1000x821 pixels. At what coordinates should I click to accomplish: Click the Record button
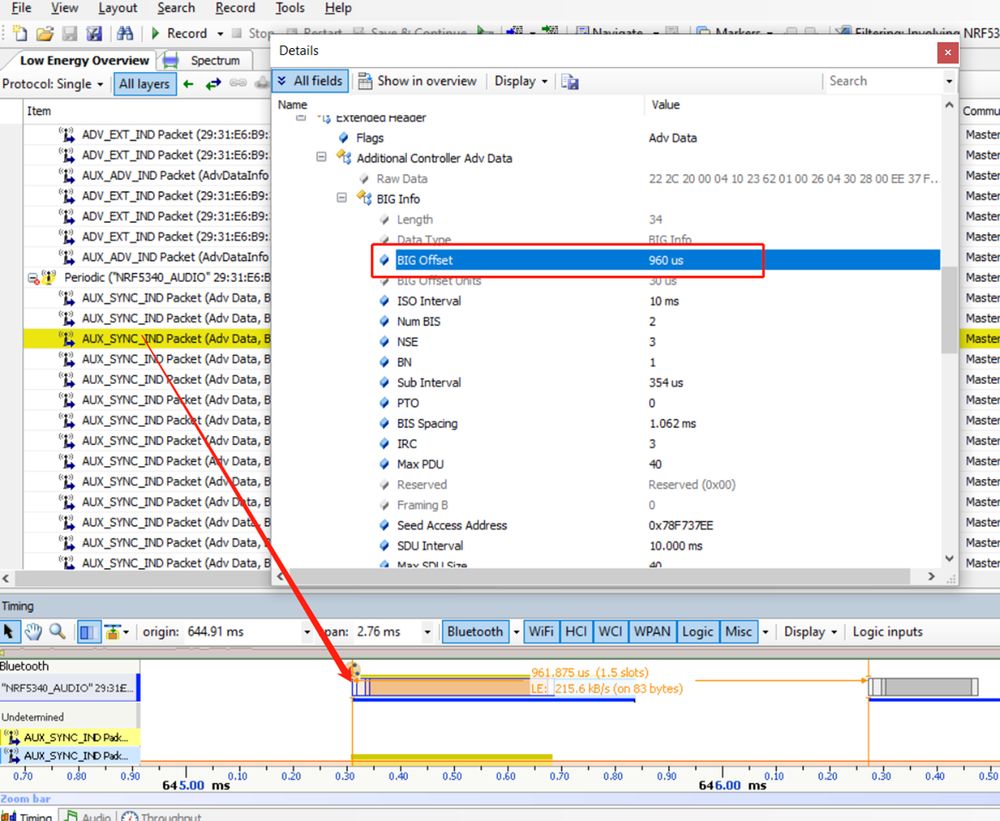179,33
